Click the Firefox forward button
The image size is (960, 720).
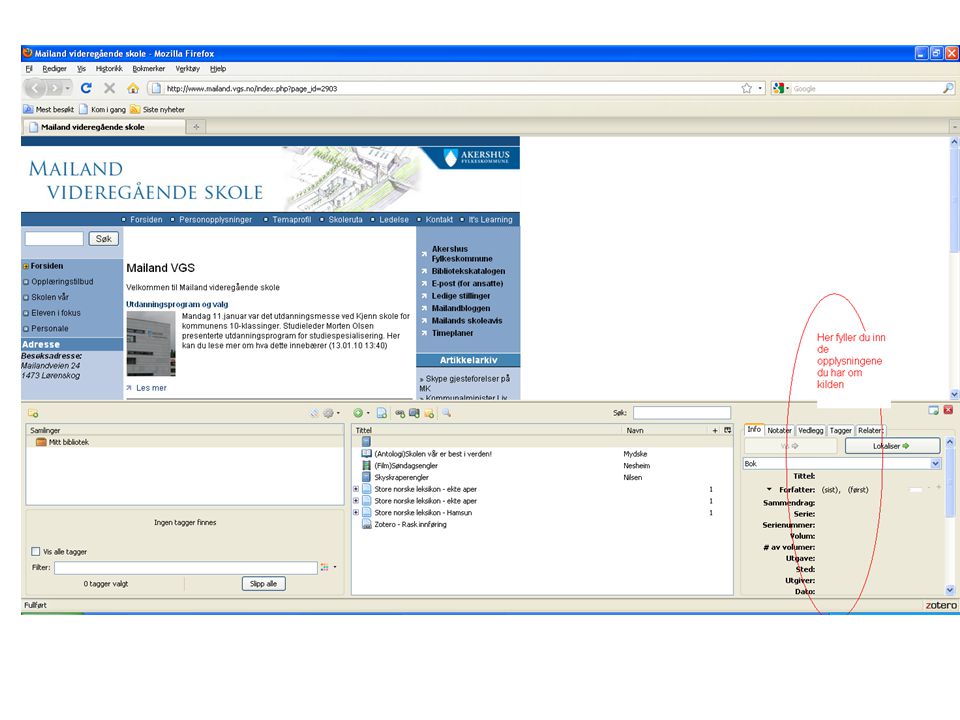coord(55,88)
